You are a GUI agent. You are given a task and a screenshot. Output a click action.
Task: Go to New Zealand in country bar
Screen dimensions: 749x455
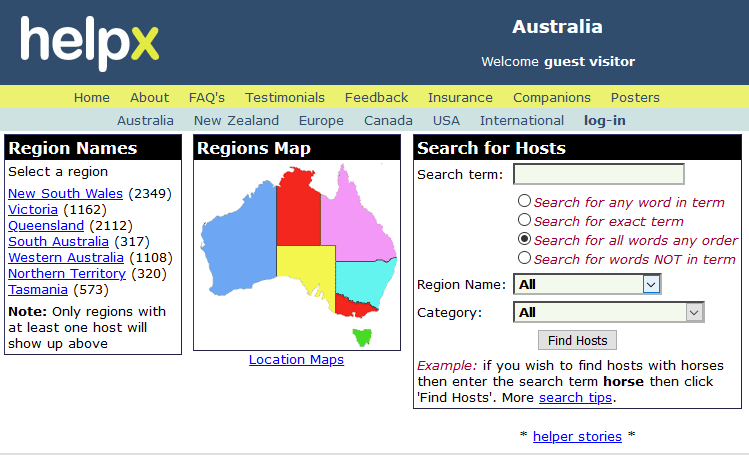point(236,120)
